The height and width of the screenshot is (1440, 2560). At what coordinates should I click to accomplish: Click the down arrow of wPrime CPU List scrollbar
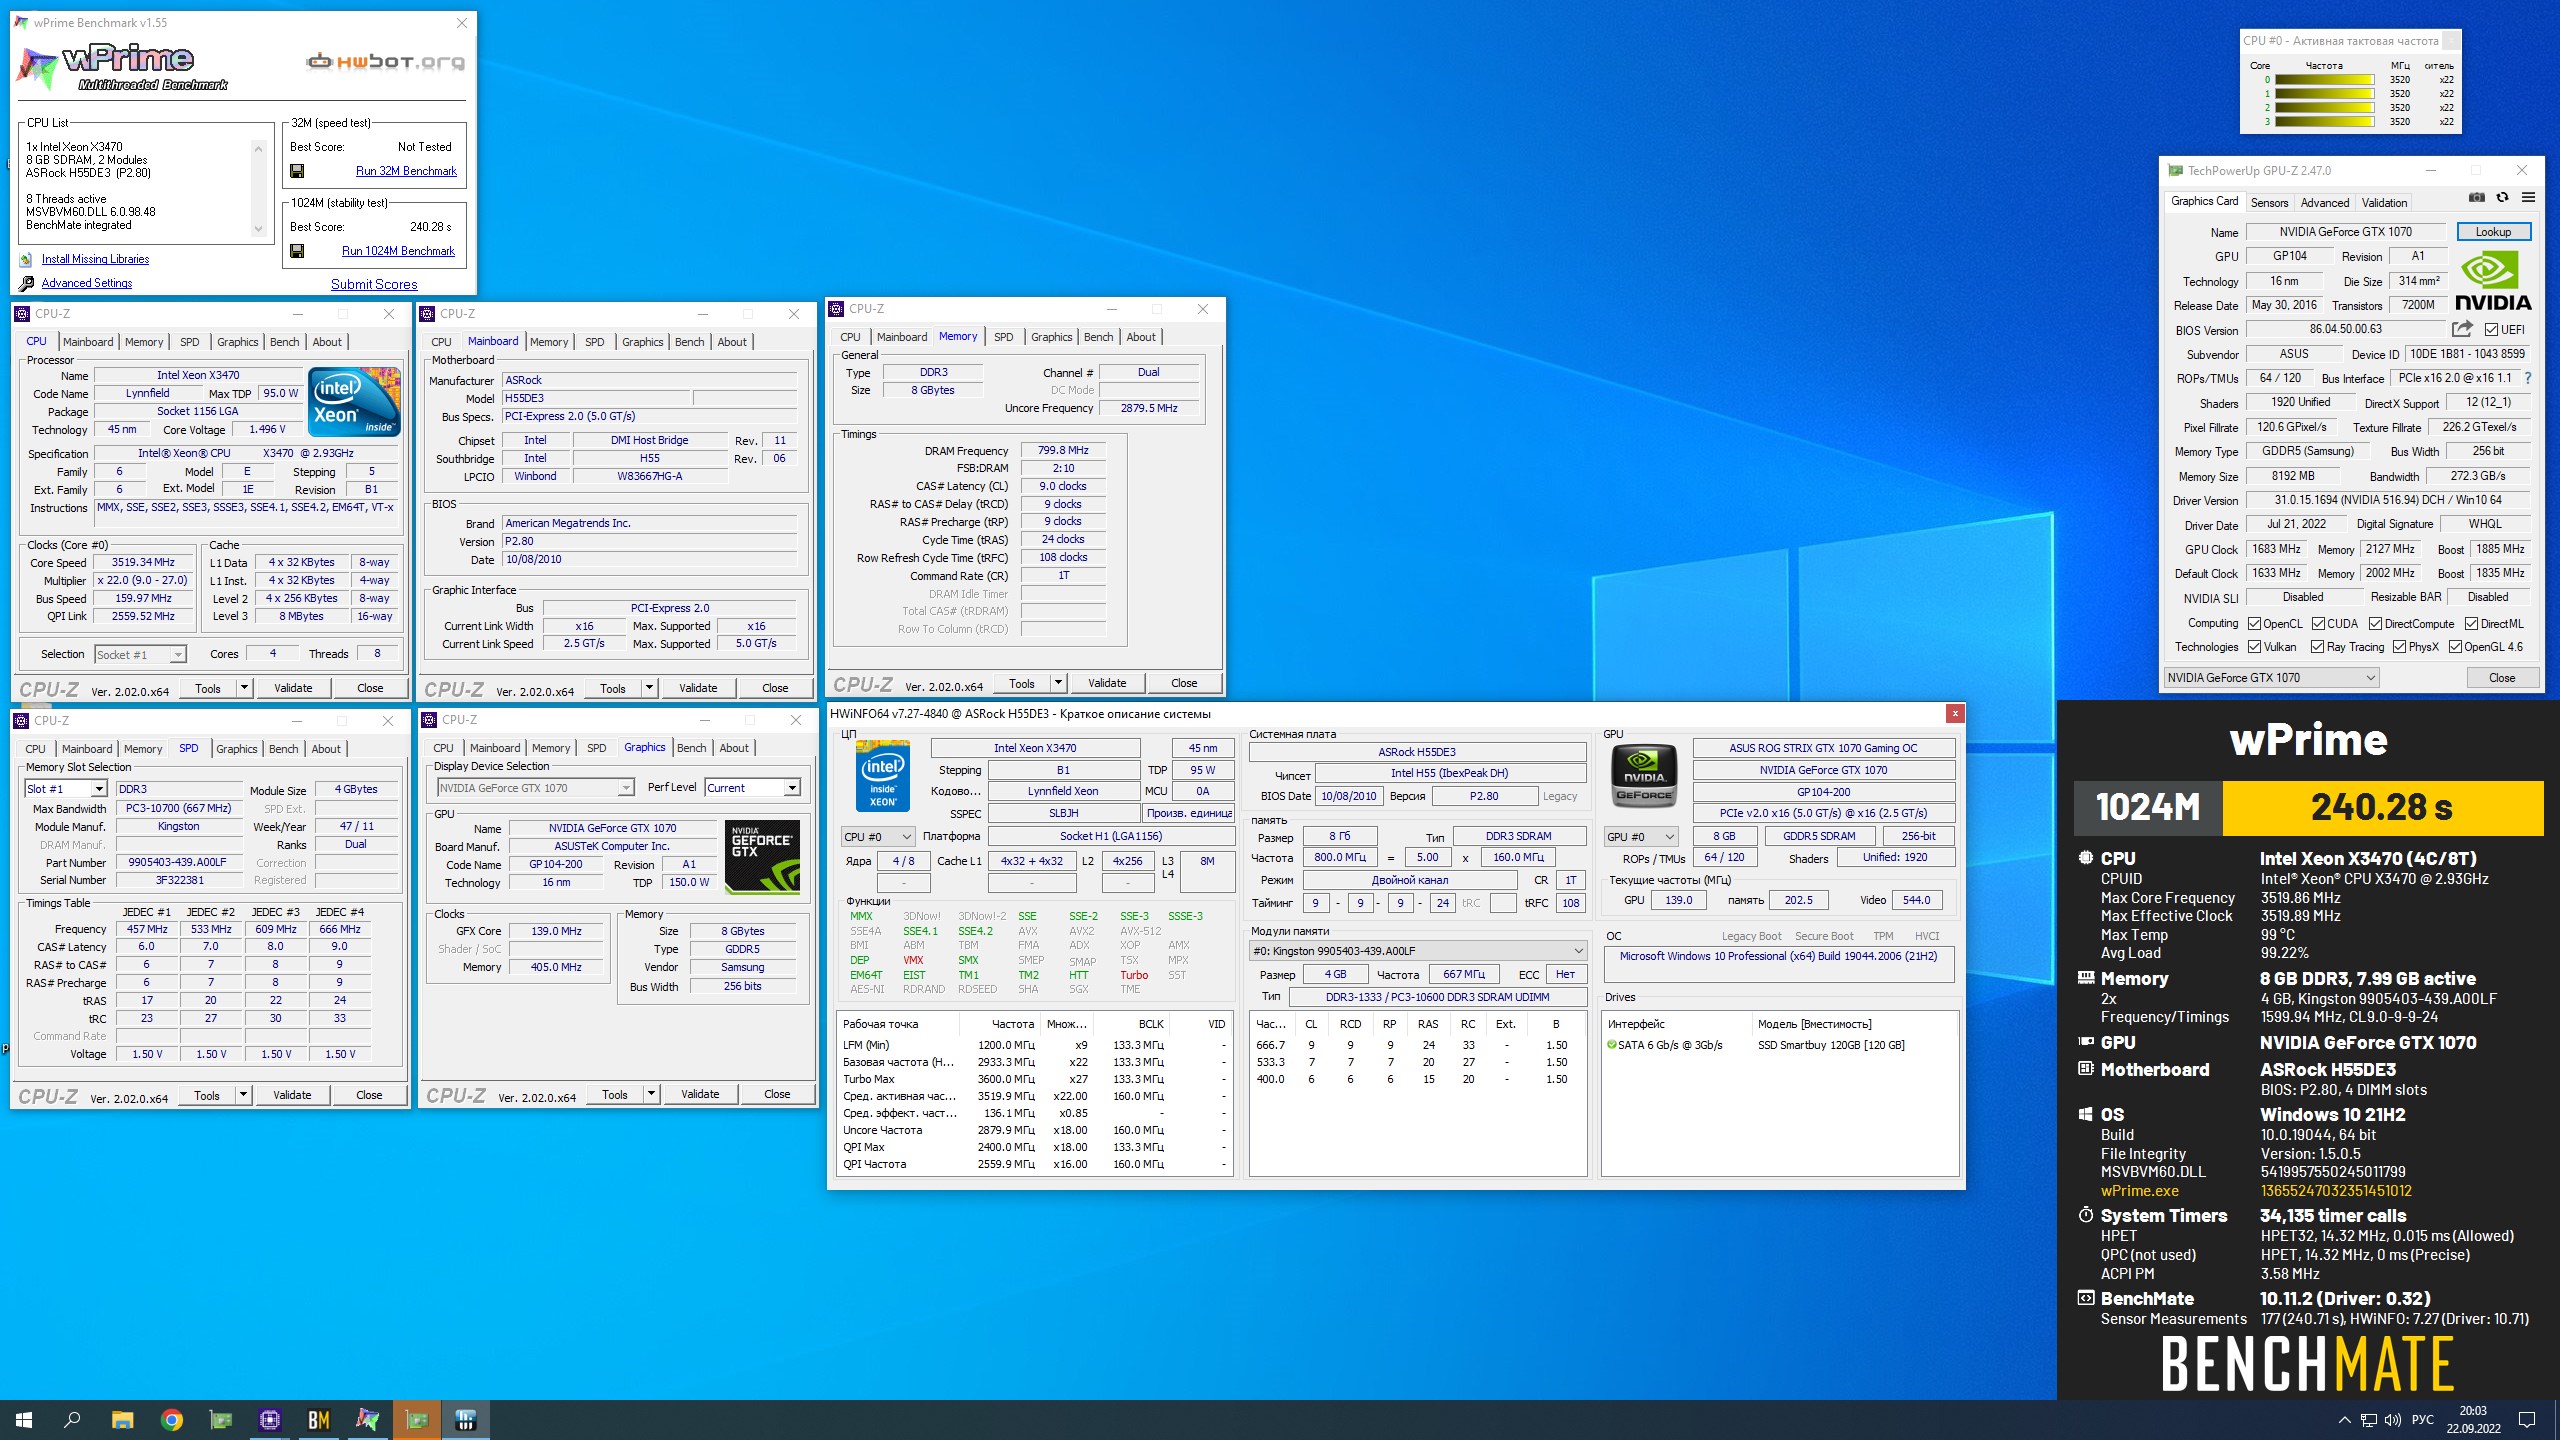(258, 228)
